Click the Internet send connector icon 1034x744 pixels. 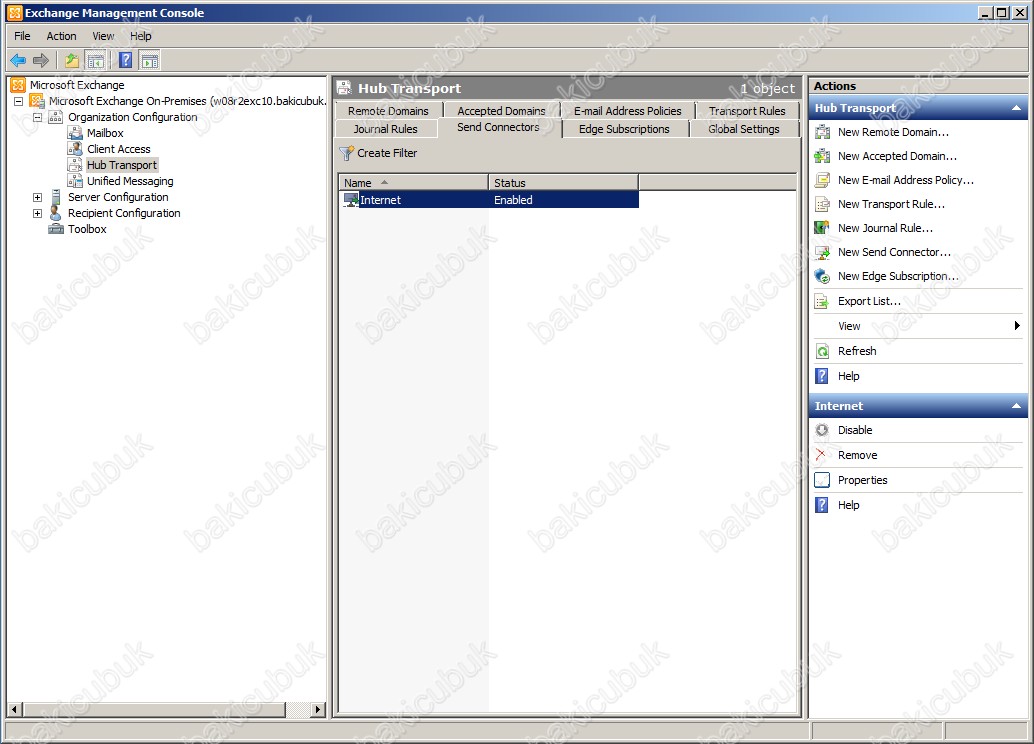[x=351, y=200]
